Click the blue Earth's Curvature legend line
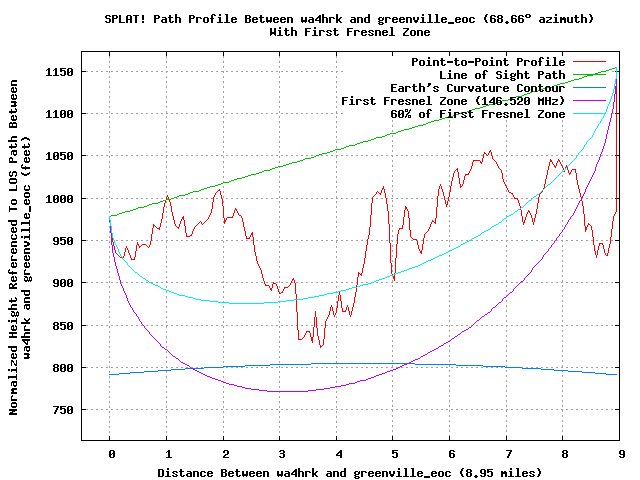The image size is (640, 480). [x=590, y=88]
